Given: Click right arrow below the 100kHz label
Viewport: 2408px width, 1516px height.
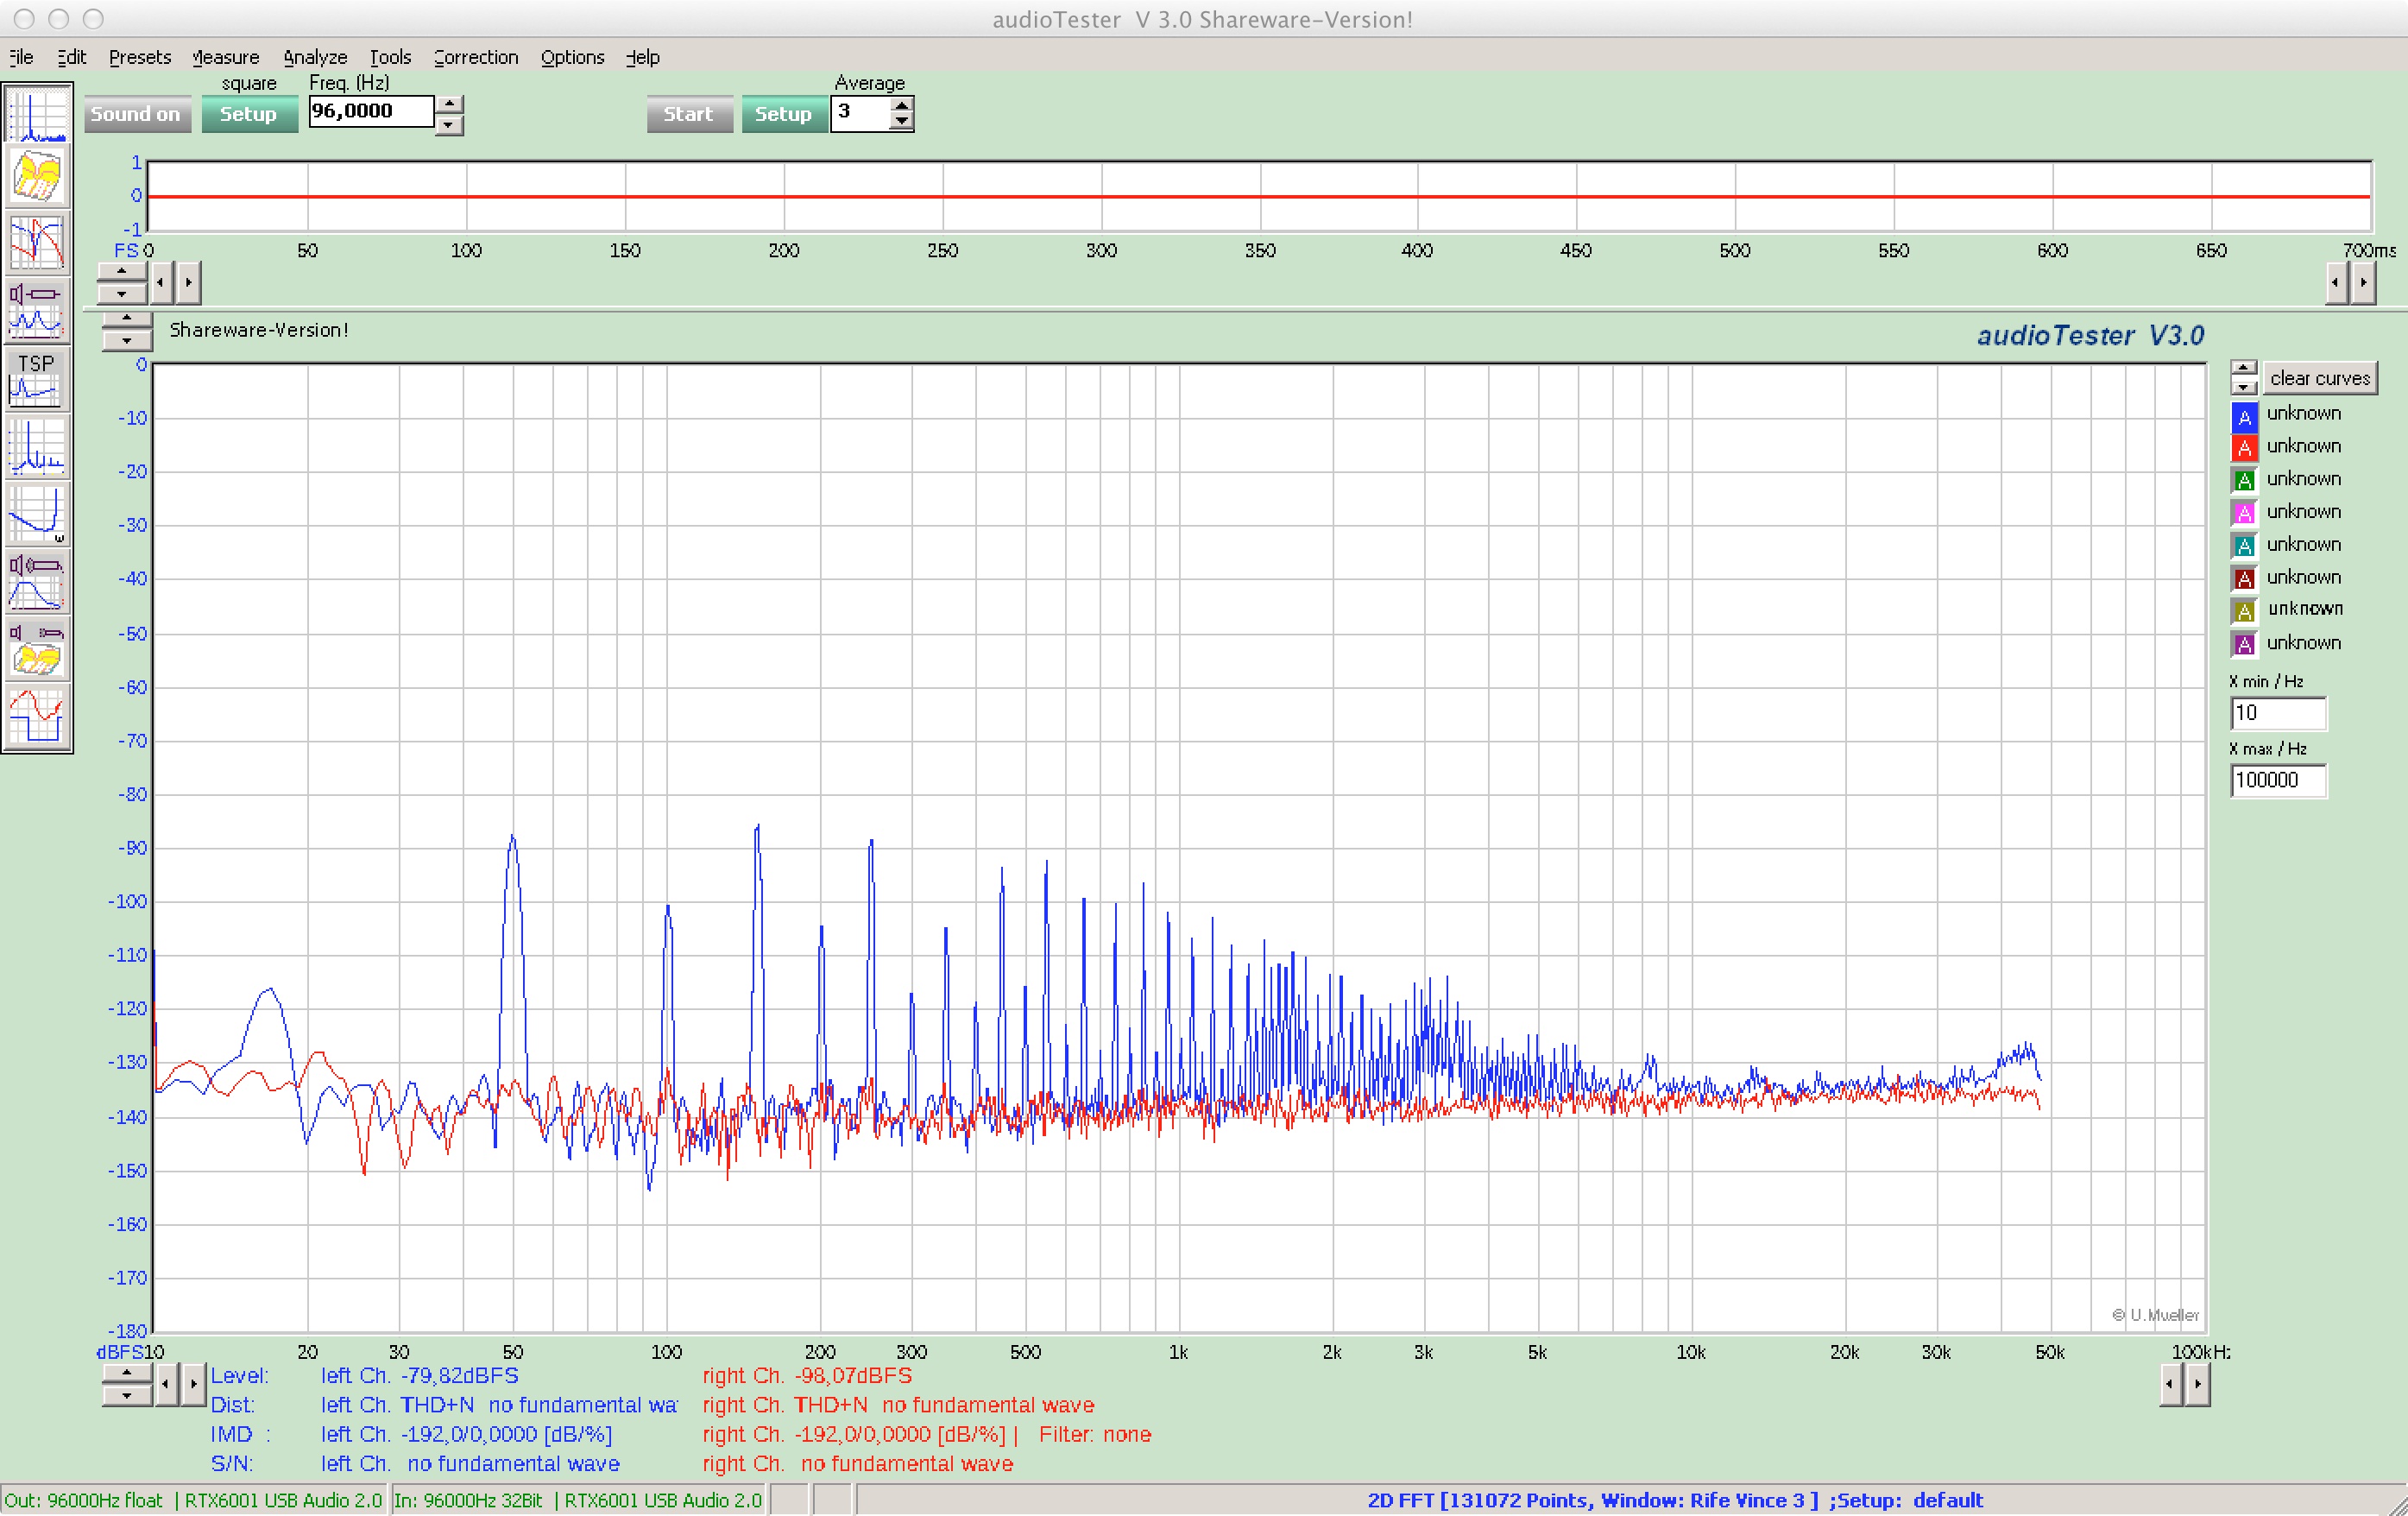Looking at the screenshot, I should (2197, 1385).
